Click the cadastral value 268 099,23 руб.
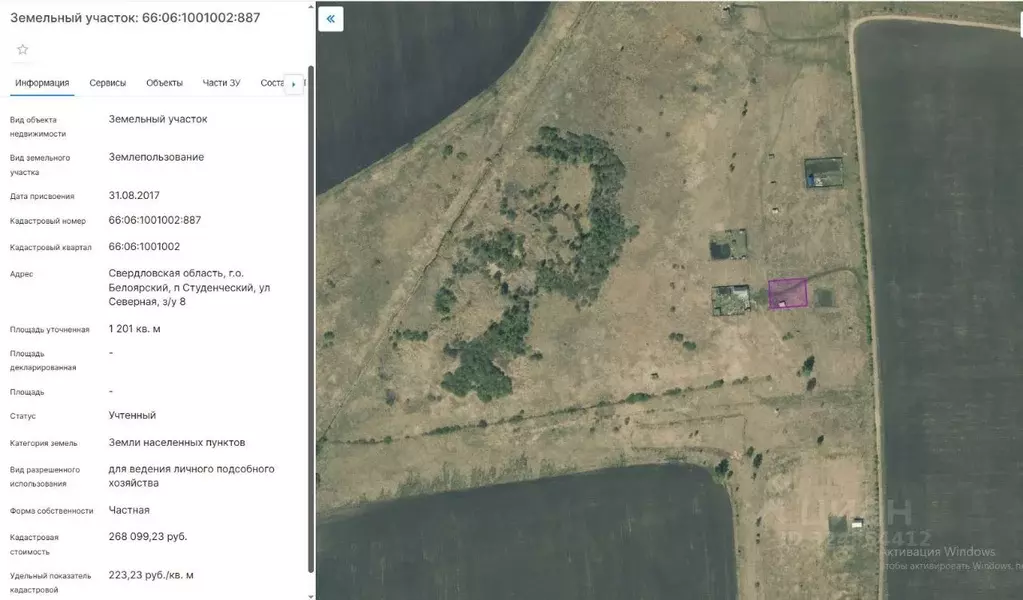Image resolution: width=1023 pixels, height=600 pixels. click(x=147, y=536)
